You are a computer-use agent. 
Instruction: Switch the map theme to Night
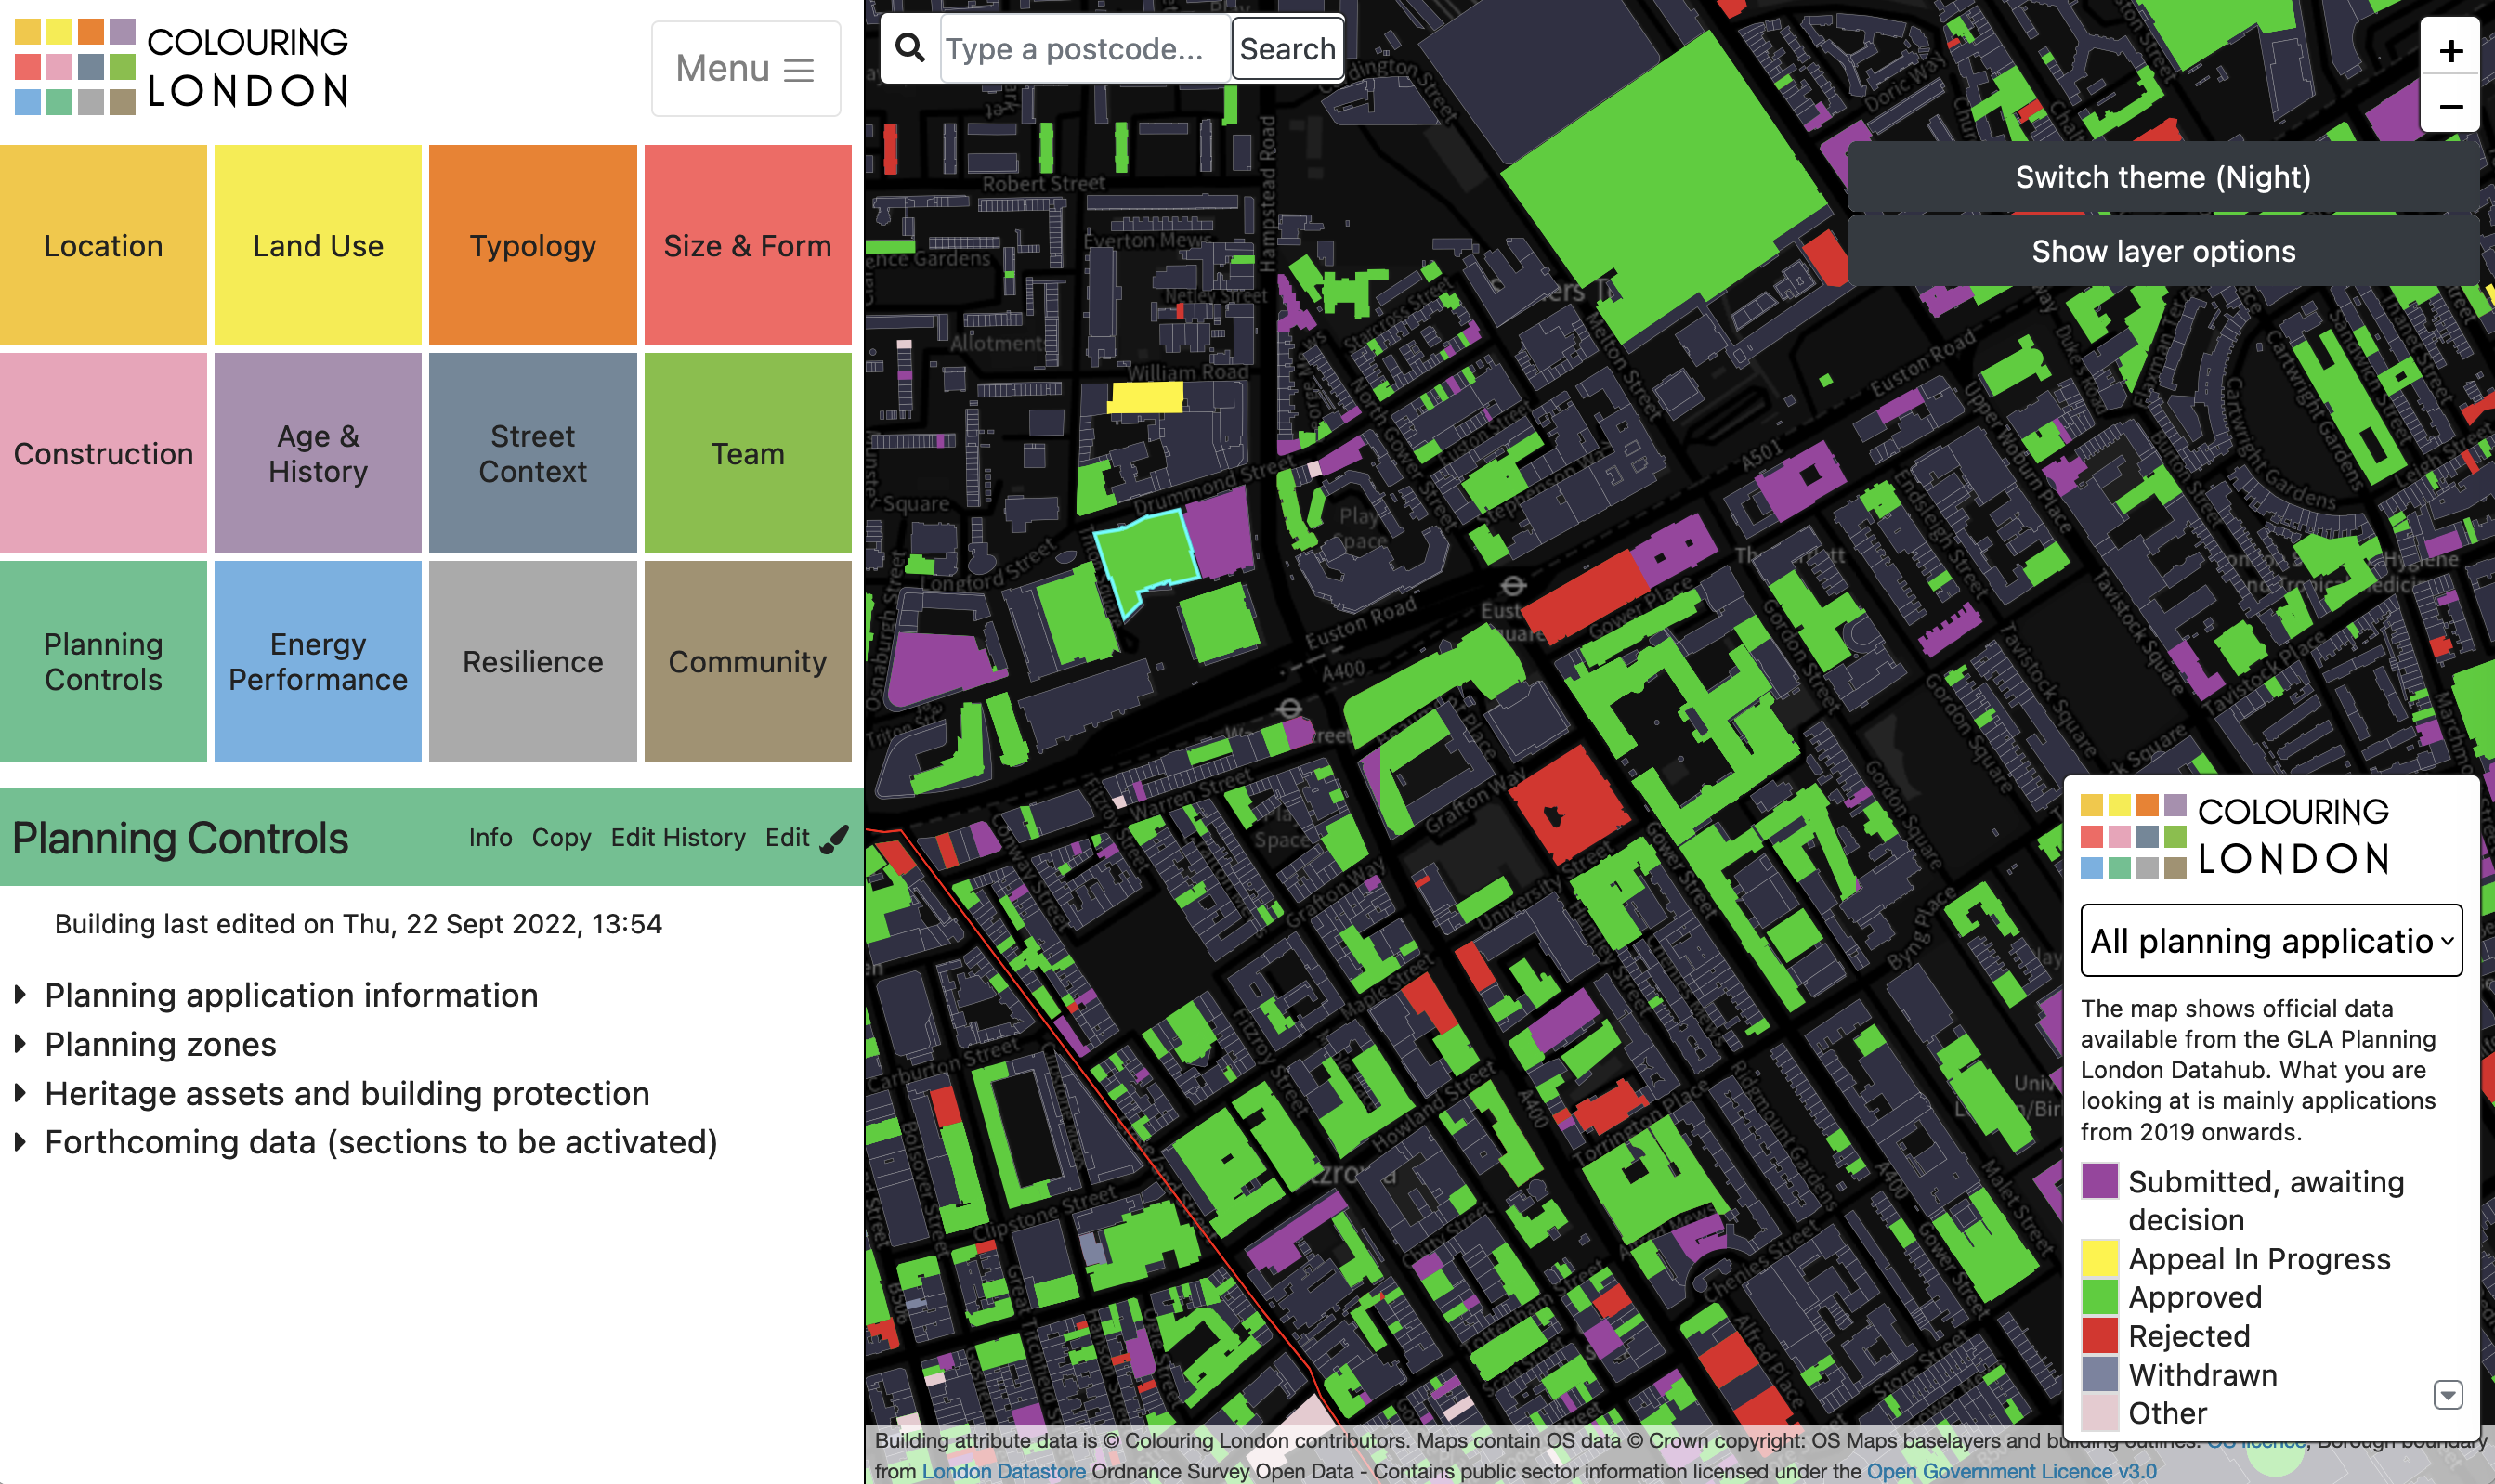coord(2162,176)
